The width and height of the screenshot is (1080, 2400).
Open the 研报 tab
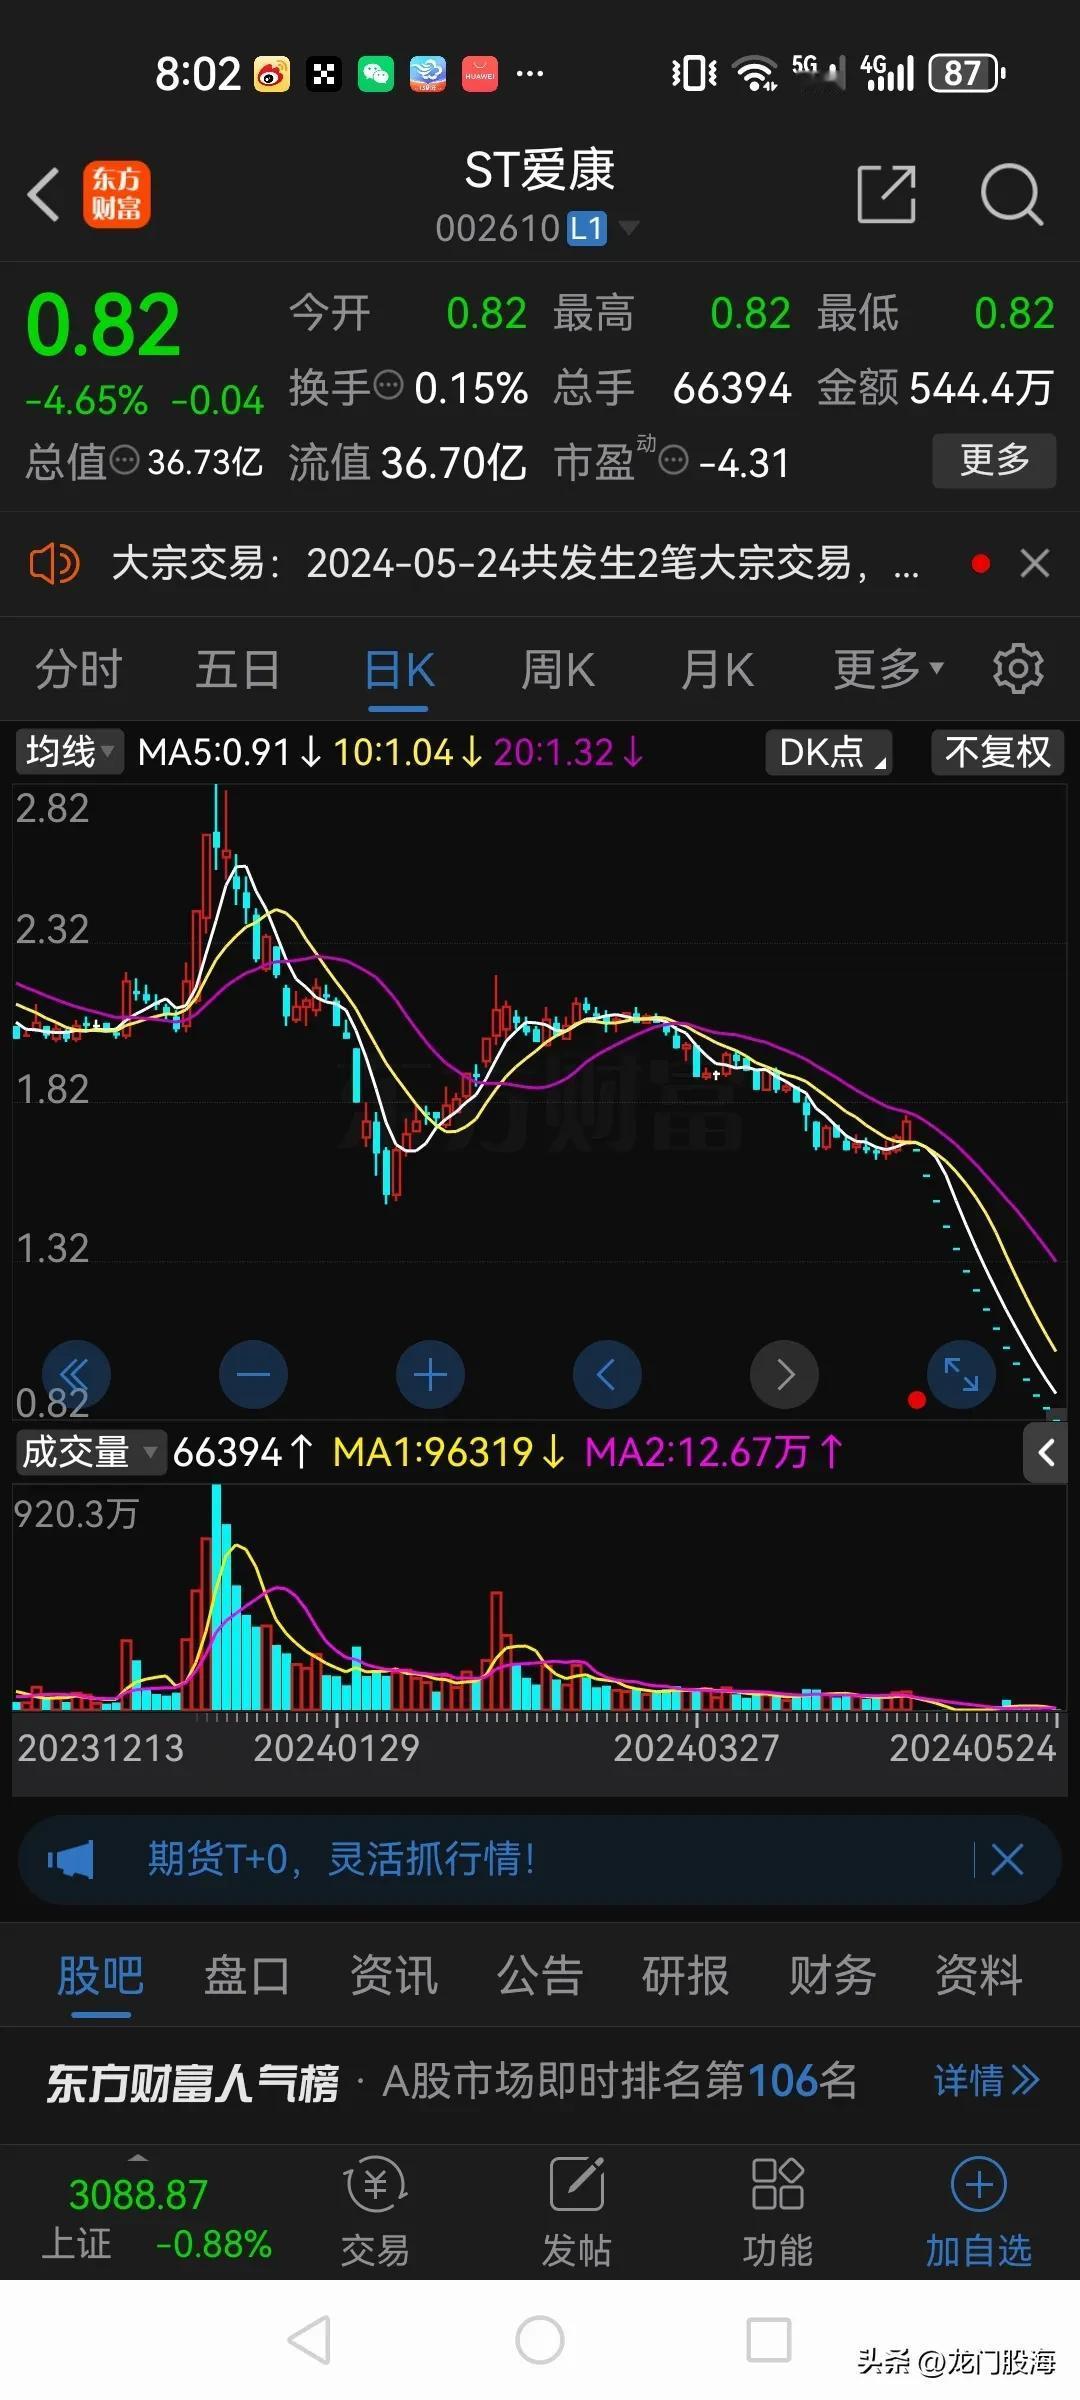tap(686, 1975)
